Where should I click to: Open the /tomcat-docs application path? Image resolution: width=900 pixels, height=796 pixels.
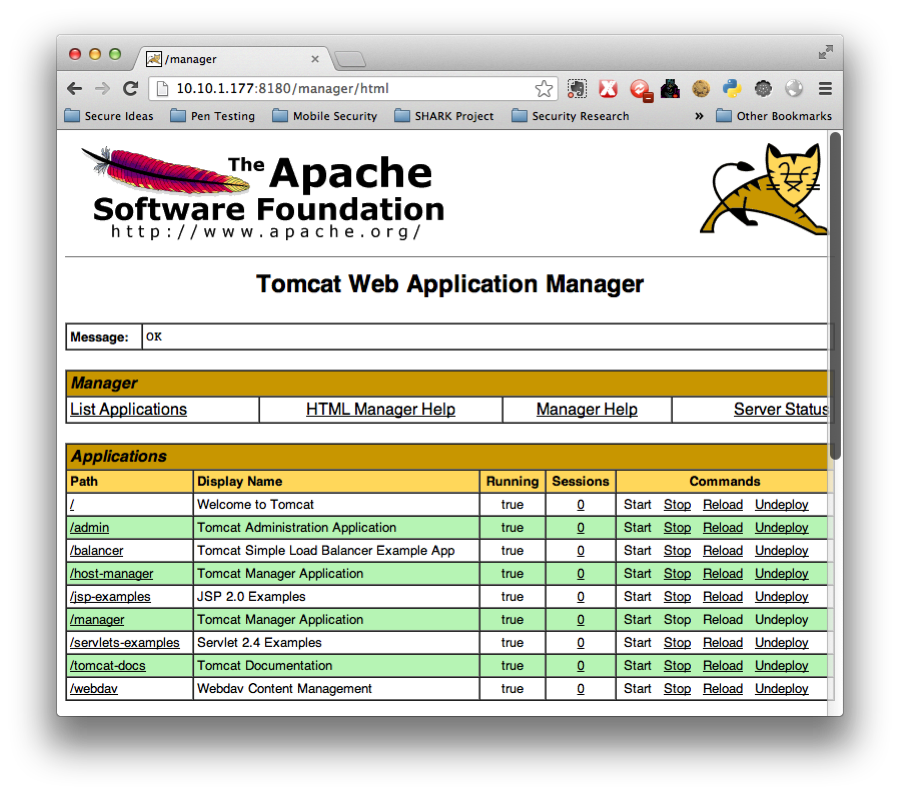click(x=108, y=665)
